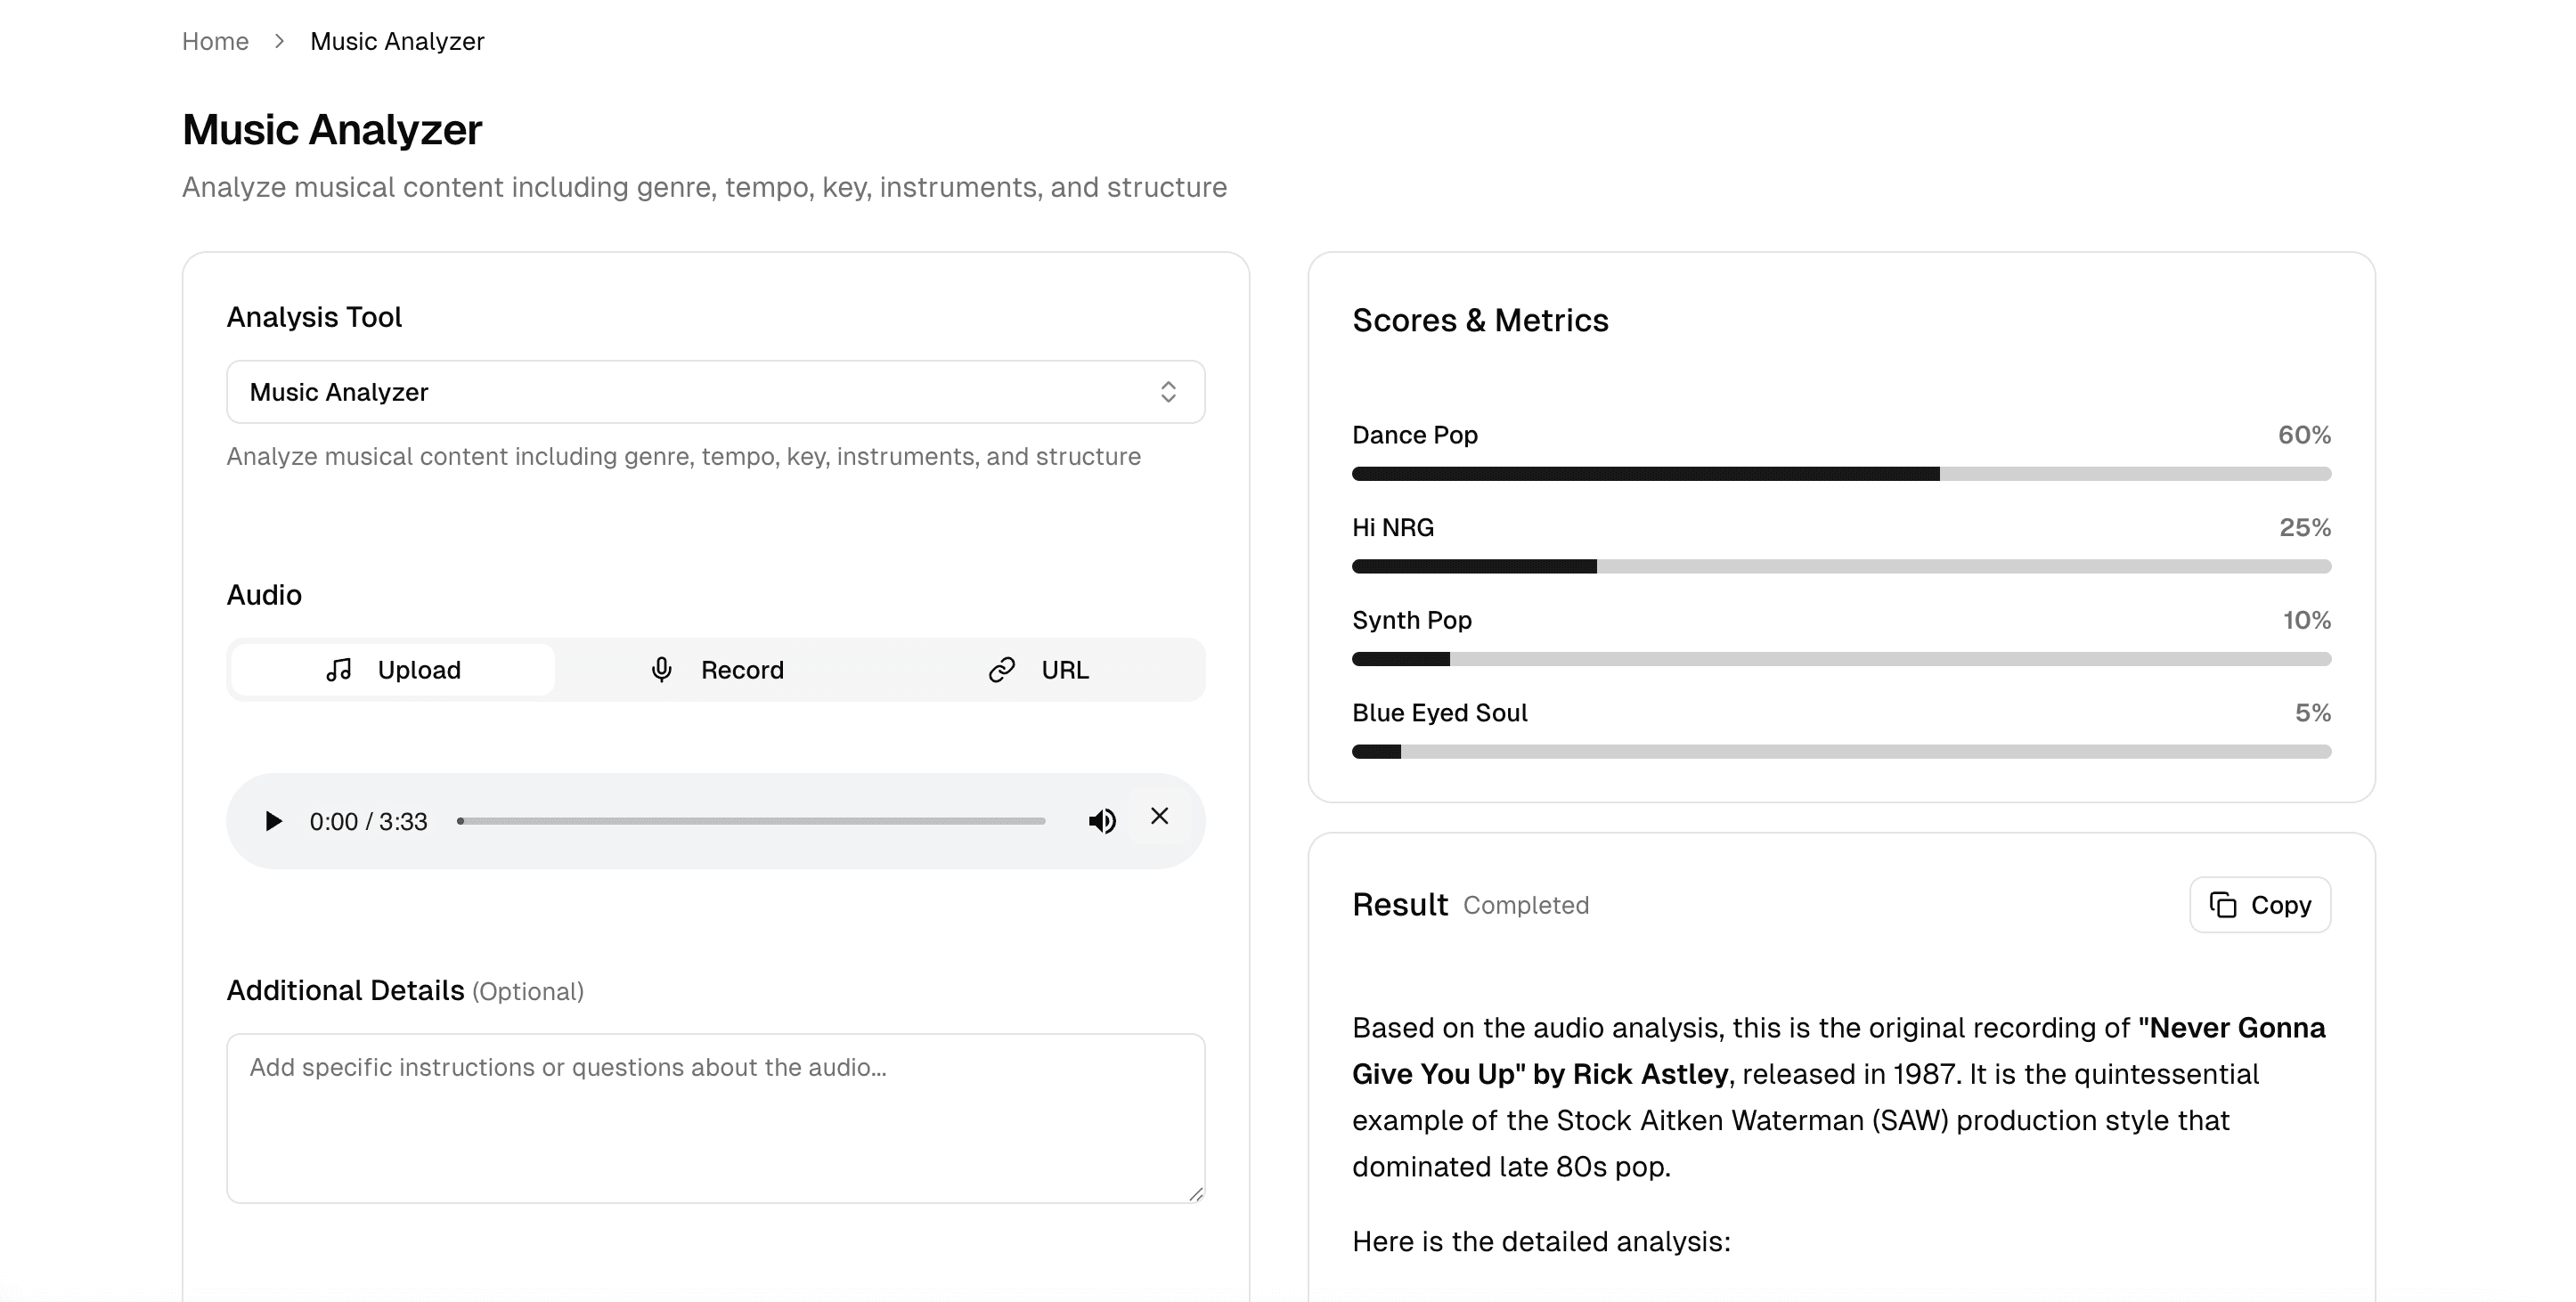The image size is (2576, 1302).
Task: Click the Analysis Tool selector chevron icon
Action: 1168,392
